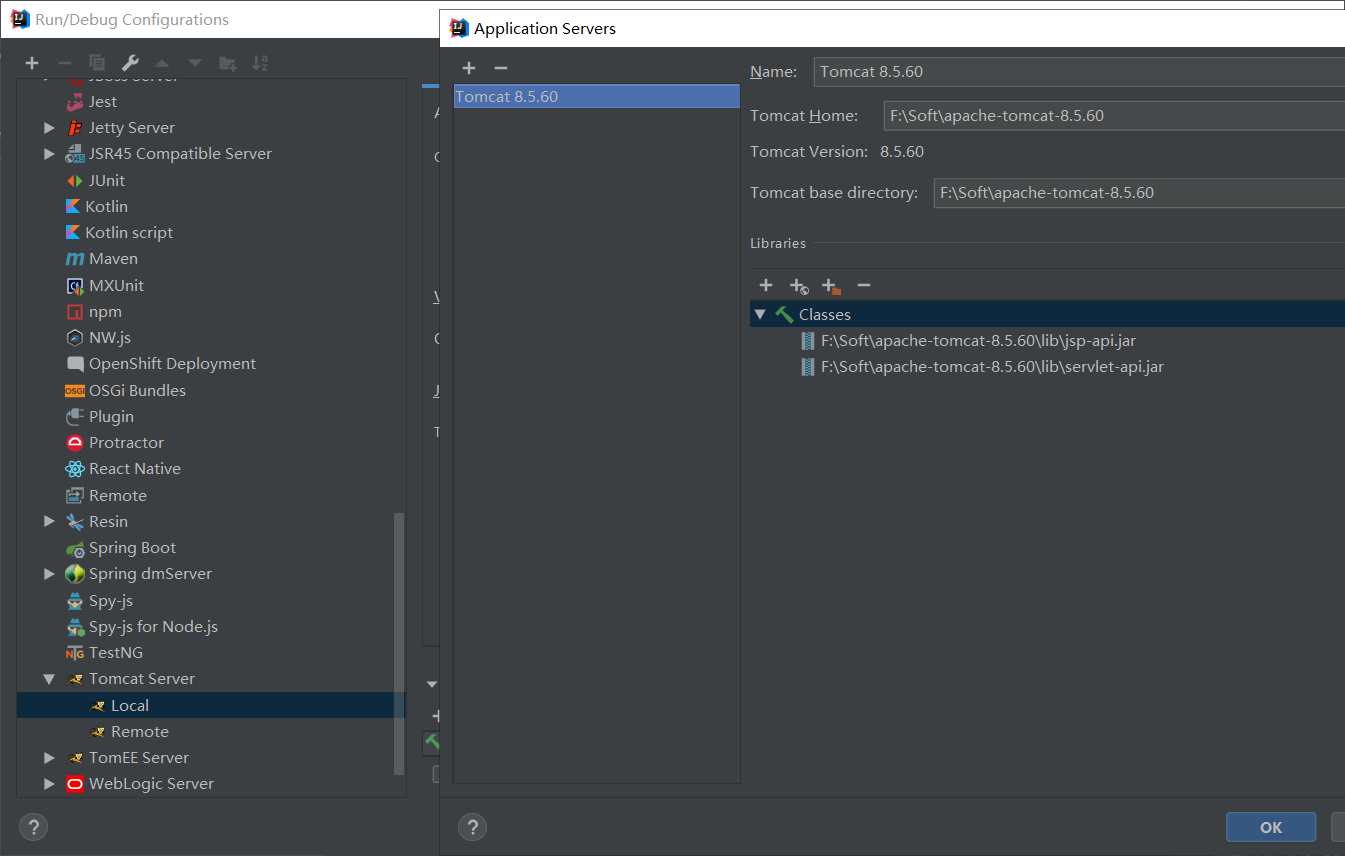This screenshot has width=1345, height=856.
Task: Select Tomcat 8.5.60 in the servers list
Action: coord(596,96)
